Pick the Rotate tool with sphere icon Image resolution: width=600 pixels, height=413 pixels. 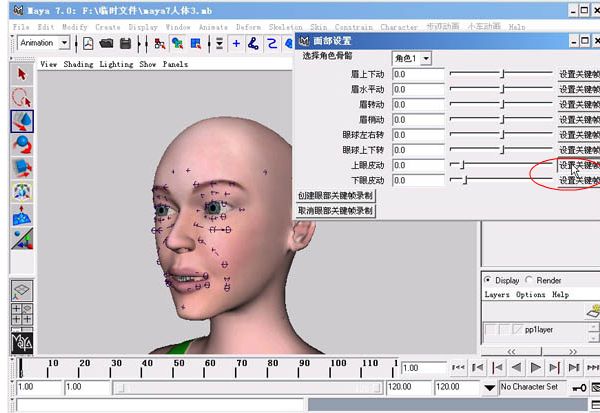[22, 145]
